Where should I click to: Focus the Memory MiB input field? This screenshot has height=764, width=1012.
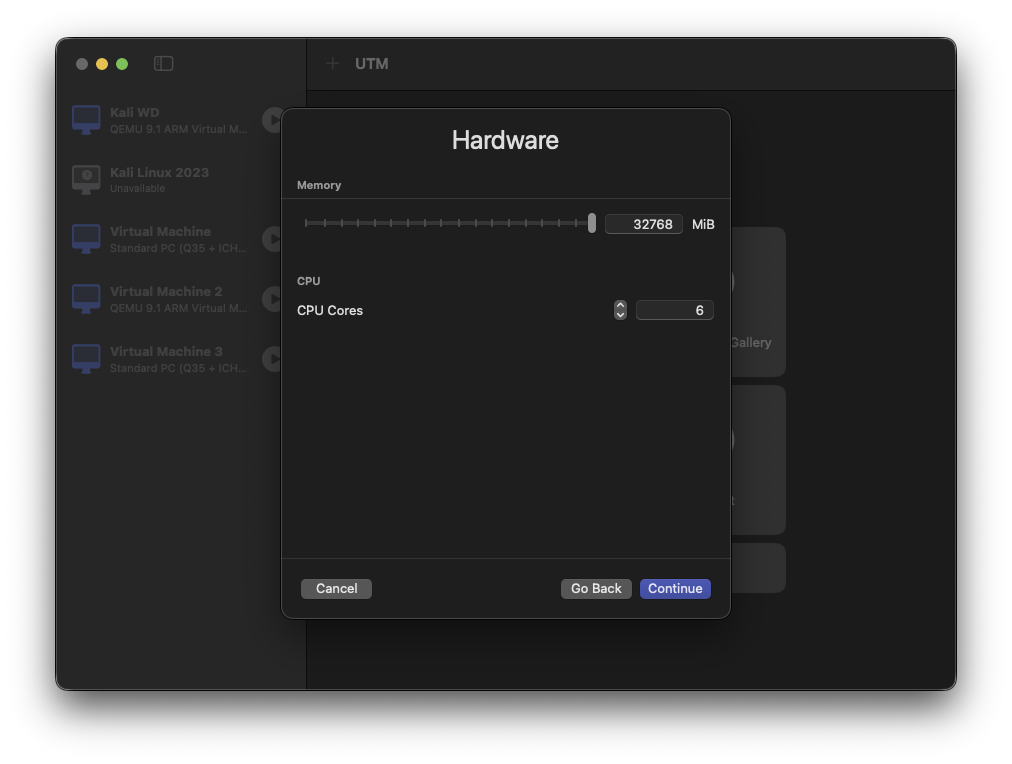(x=644, y=224)
